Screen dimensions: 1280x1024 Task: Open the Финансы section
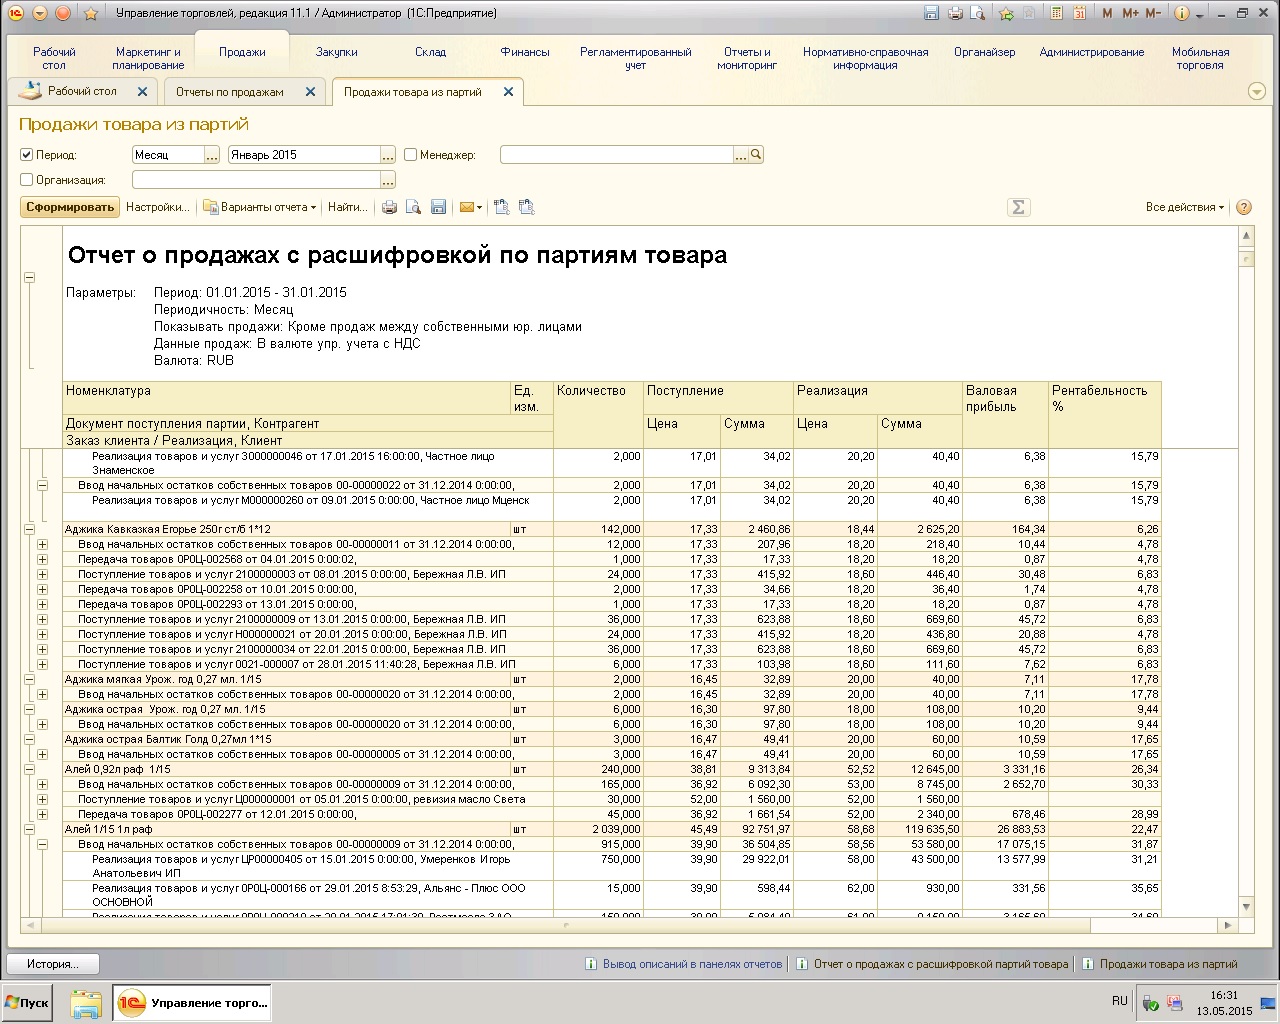click(525, 52)
